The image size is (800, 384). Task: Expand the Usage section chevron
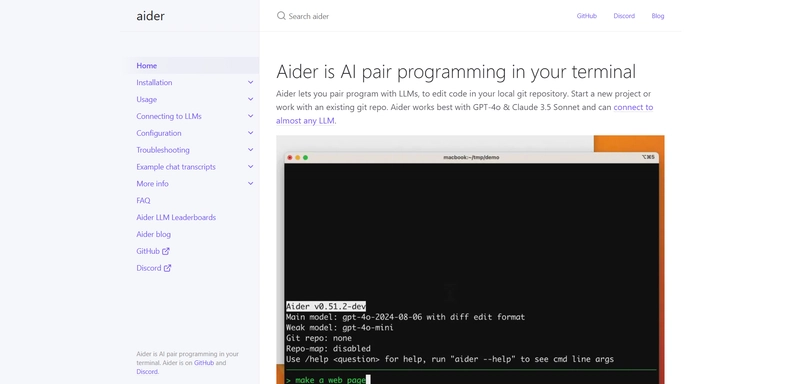(251, 99)
